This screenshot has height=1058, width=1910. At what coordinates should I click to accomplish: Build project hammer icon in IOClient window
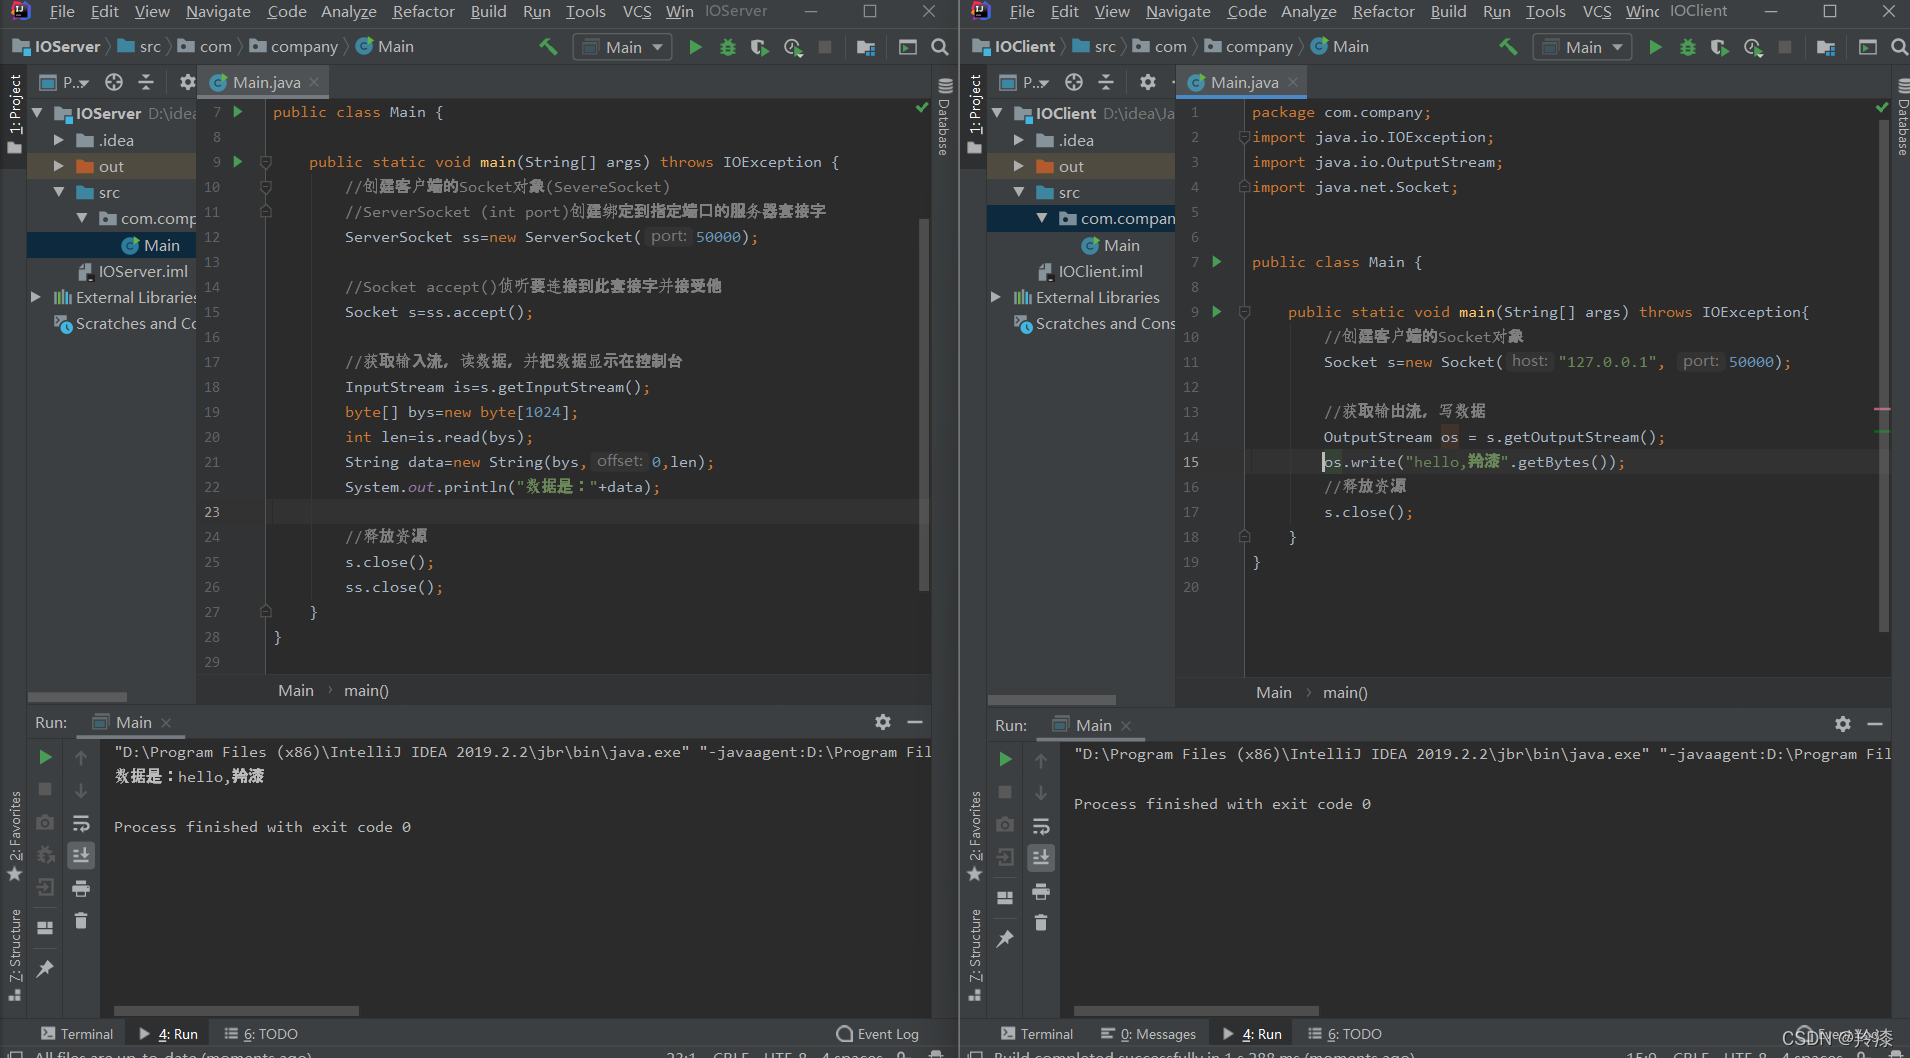1508,46
